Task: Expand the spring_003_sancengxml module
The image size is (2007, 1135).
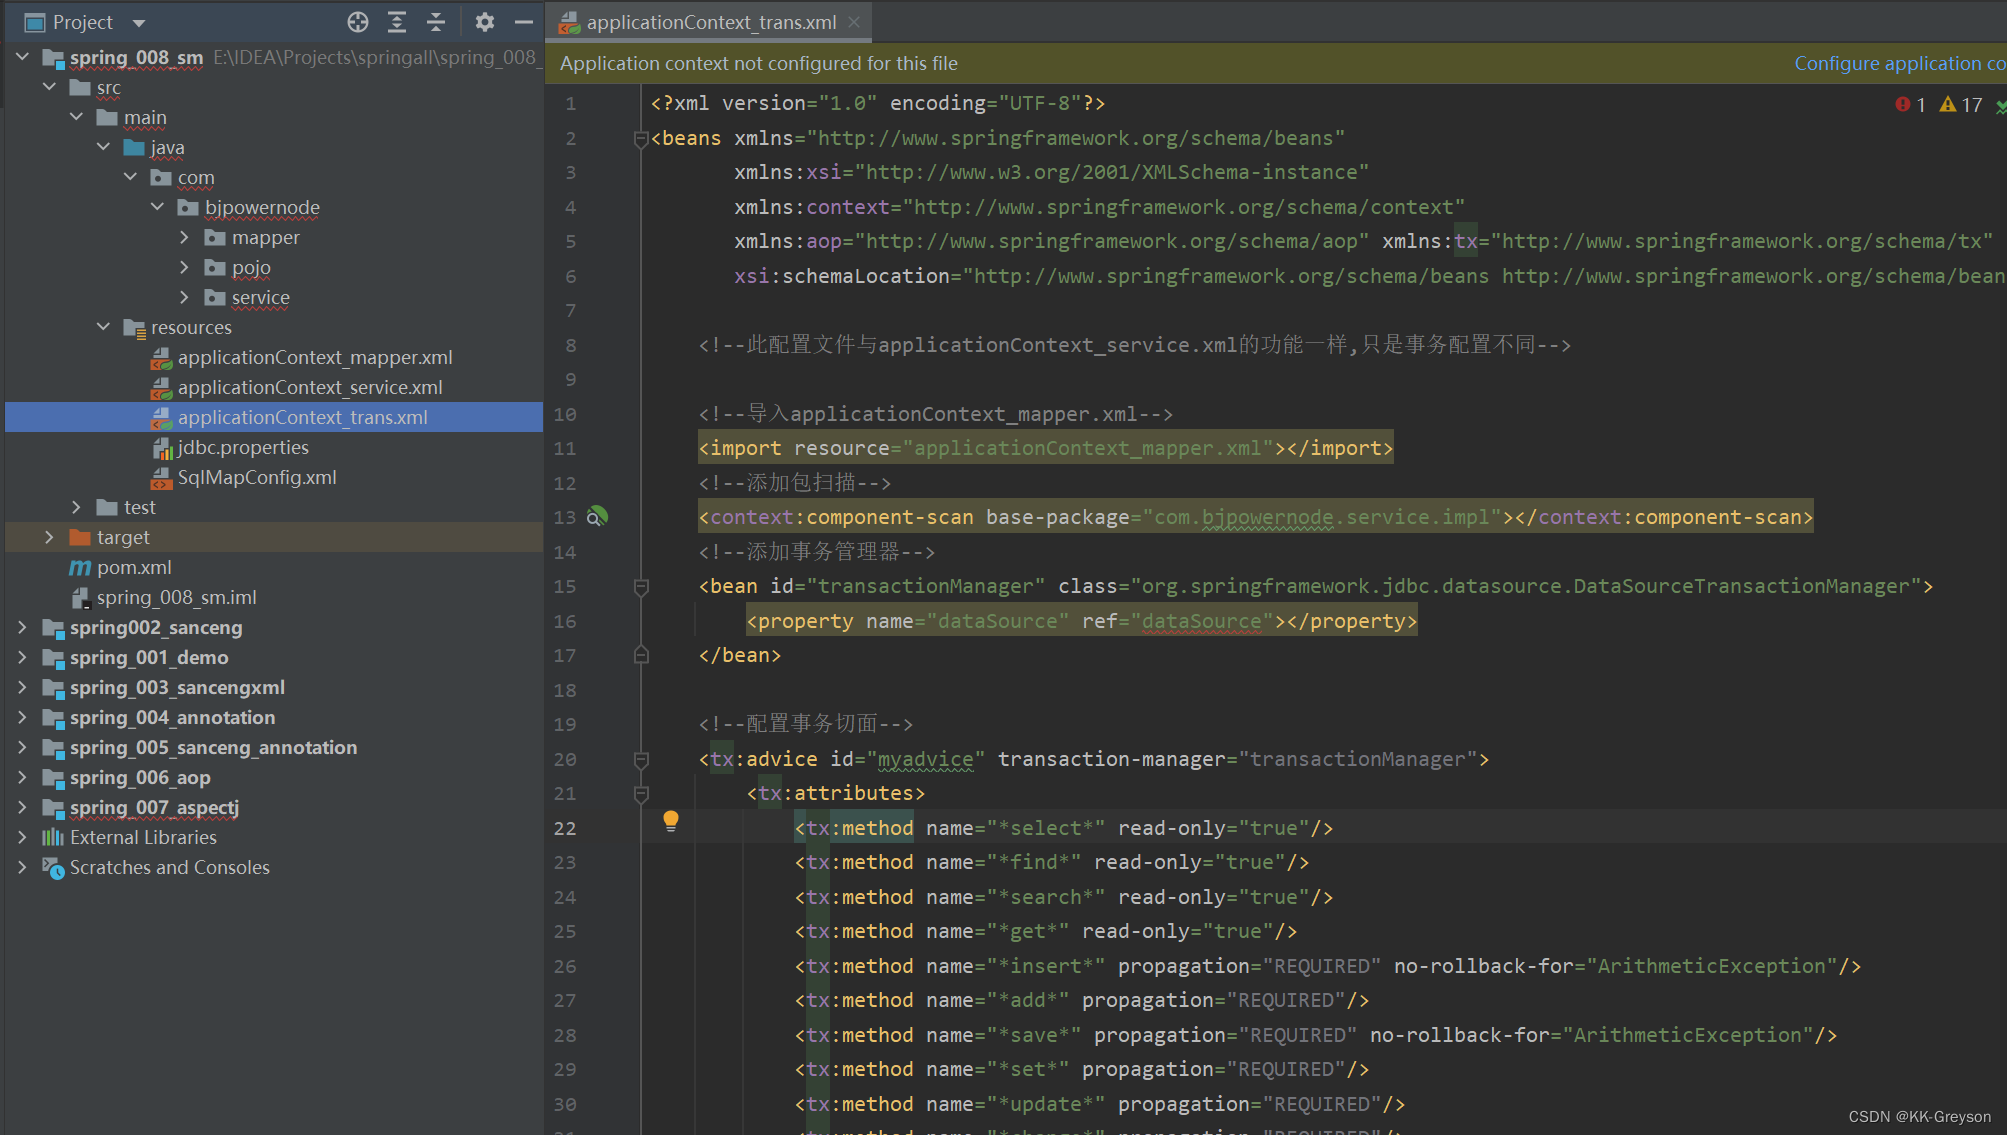Action: click(x=22, y=687)
